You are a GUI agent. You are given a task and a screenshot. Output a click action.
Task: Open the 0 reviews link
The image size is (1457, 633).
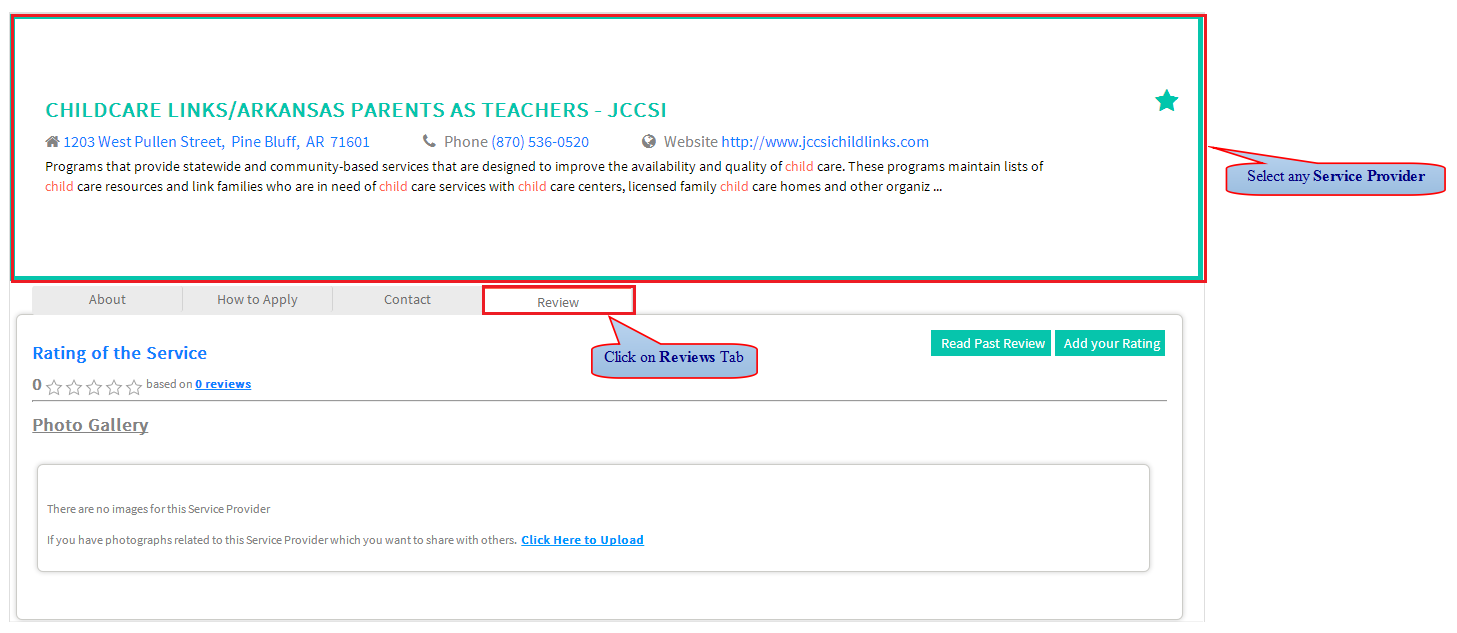223,384
